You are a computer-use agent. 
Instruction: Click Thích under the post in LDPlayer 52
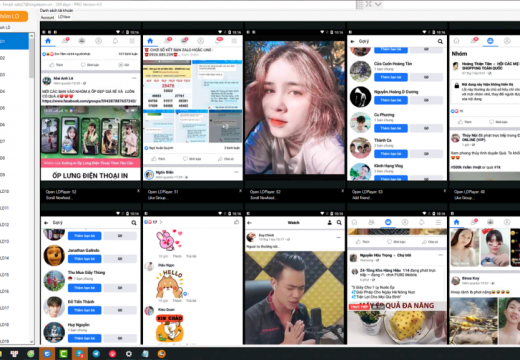(x=56, y=65)
